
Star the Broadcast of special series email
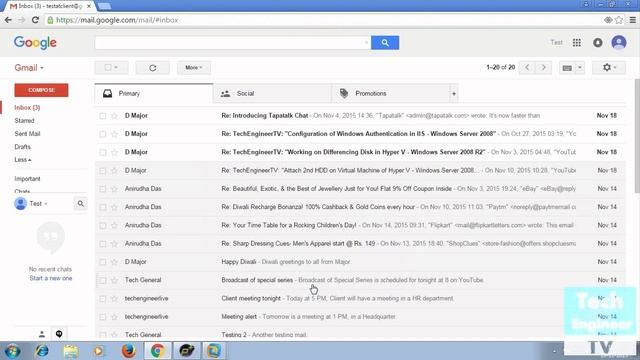pyautogui.click(x=114, y=280)
